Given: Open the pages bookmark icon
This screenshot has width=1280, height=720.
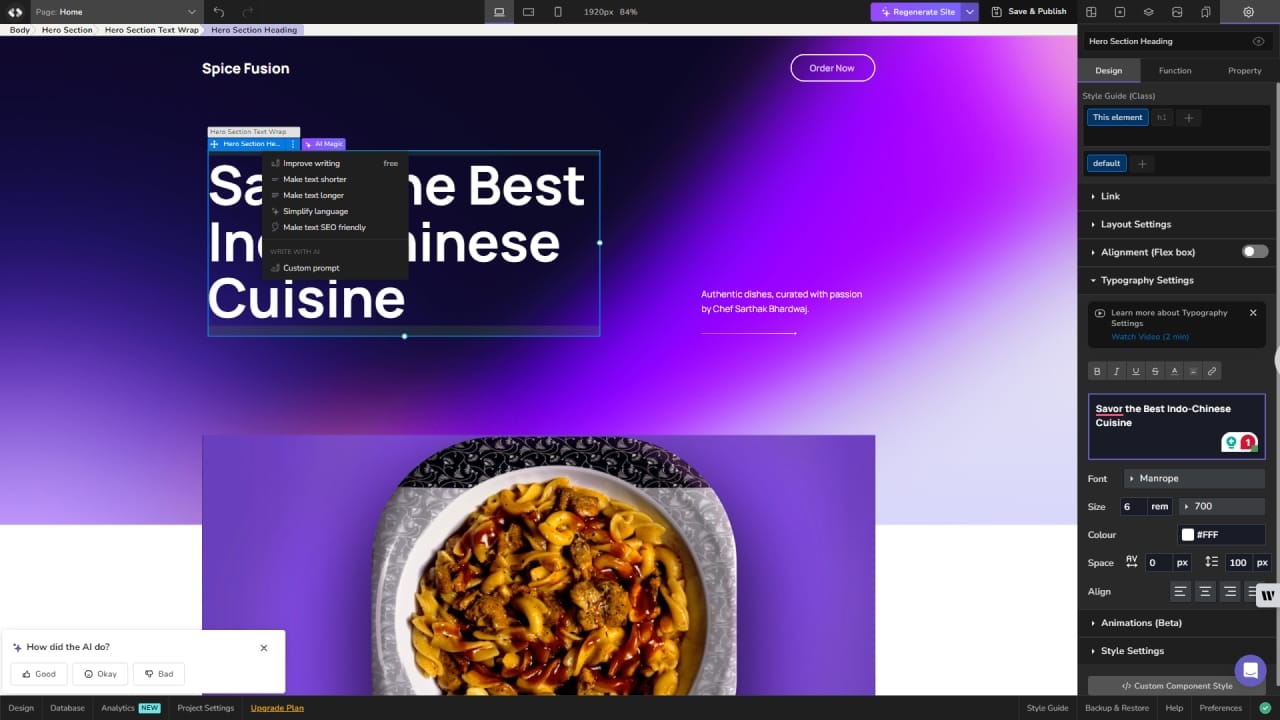Looking at the screenshot, I should [x=1205, y=12].
